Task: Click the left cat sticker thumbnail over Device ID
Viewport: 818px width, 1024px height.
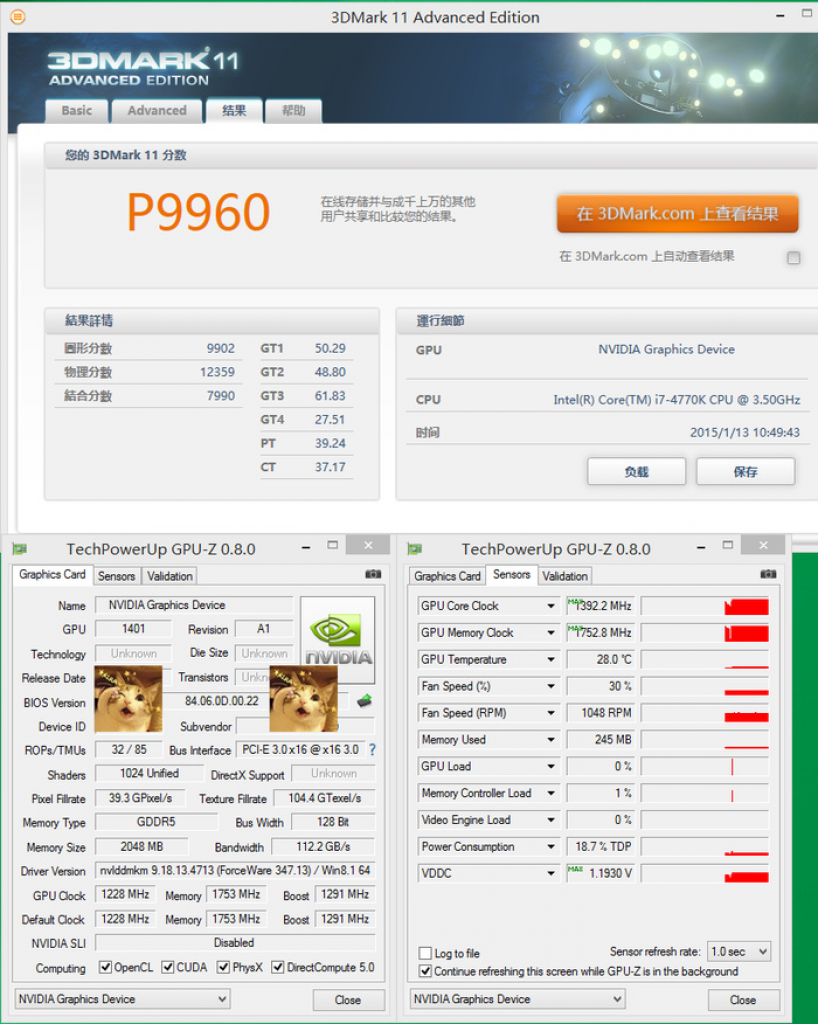Action: click(128, 699)
